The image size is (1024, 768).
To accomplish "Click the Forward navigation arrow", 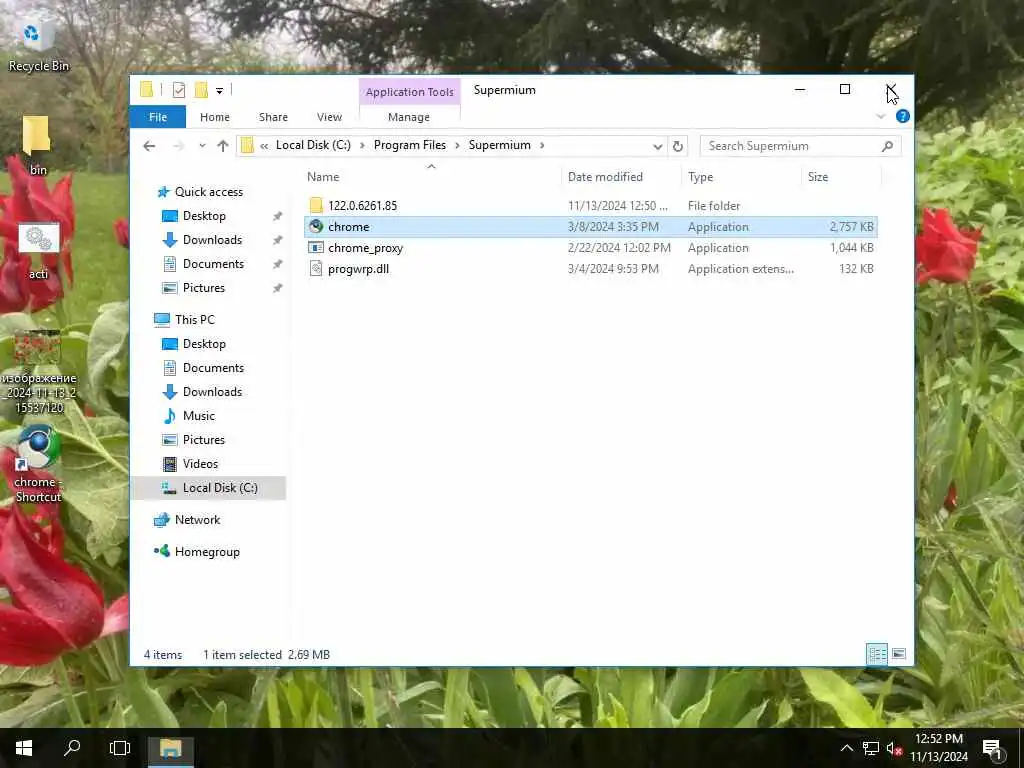I will pyautogui.click(x=178, y=146).
